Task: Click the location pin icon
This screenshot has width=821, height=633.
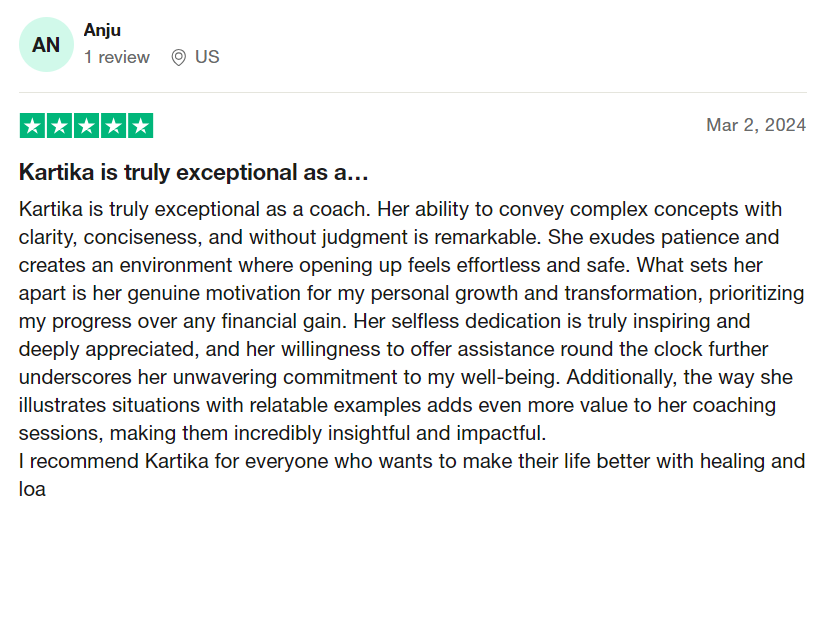Action: (x=178, y=57)
